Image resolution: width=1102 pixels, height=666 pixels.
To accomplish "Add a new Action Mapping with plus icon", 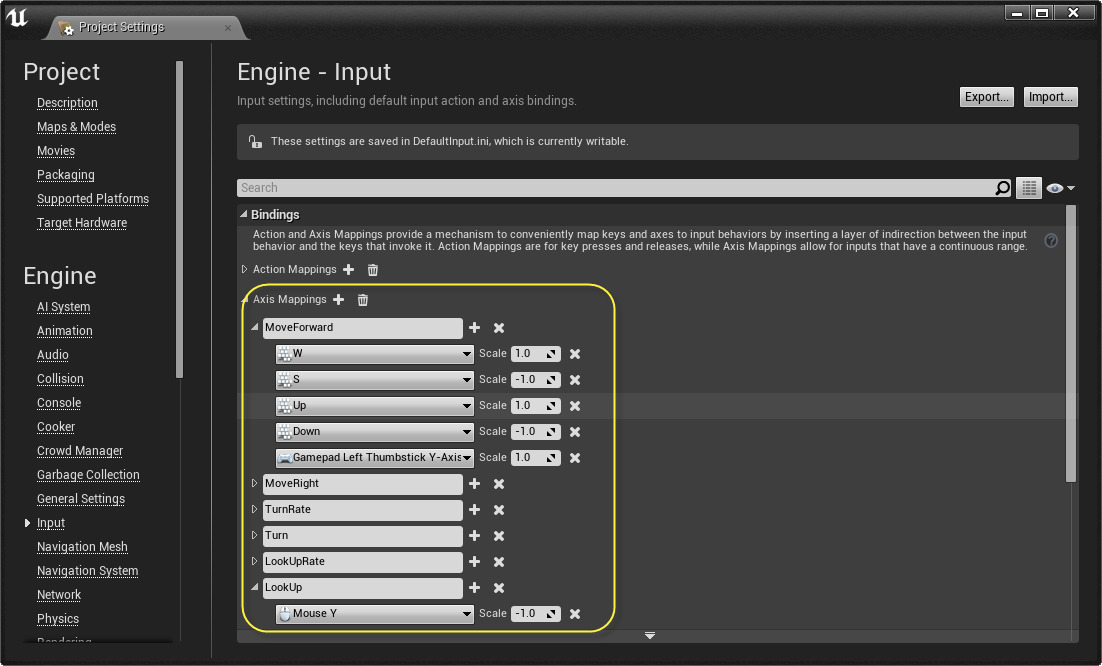I will [348, 270].
